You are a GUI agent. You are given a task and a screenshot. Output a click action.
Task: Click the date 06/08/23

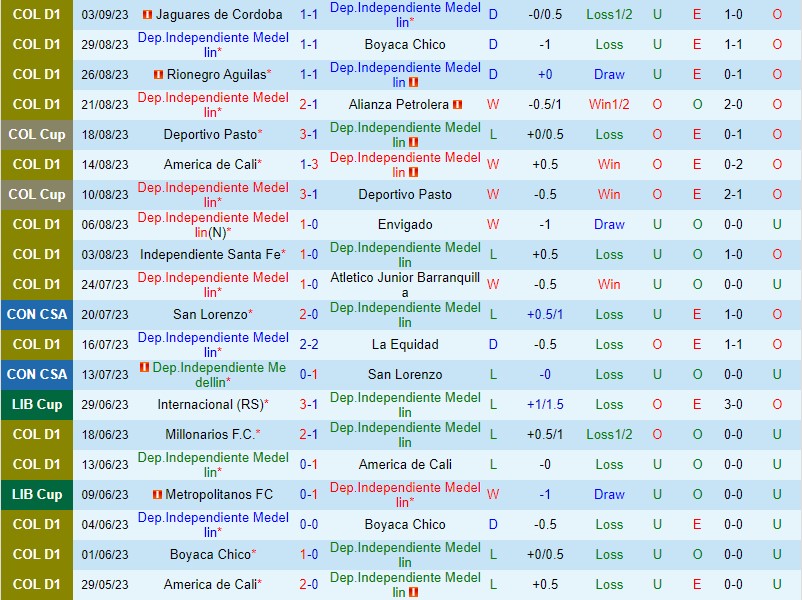[104, 225]
